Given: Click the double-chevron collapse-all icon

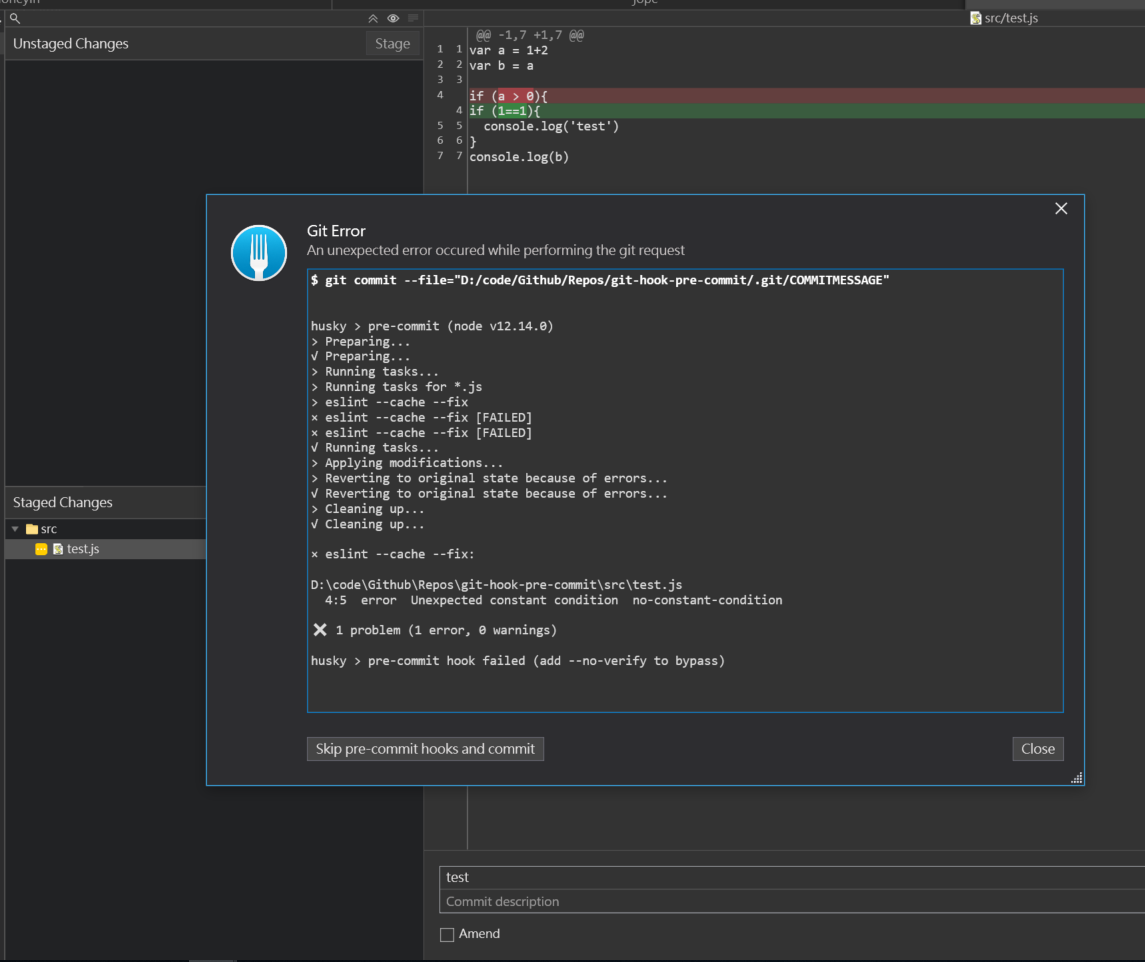Looking at the screenshot, I should tap(373, 18).
